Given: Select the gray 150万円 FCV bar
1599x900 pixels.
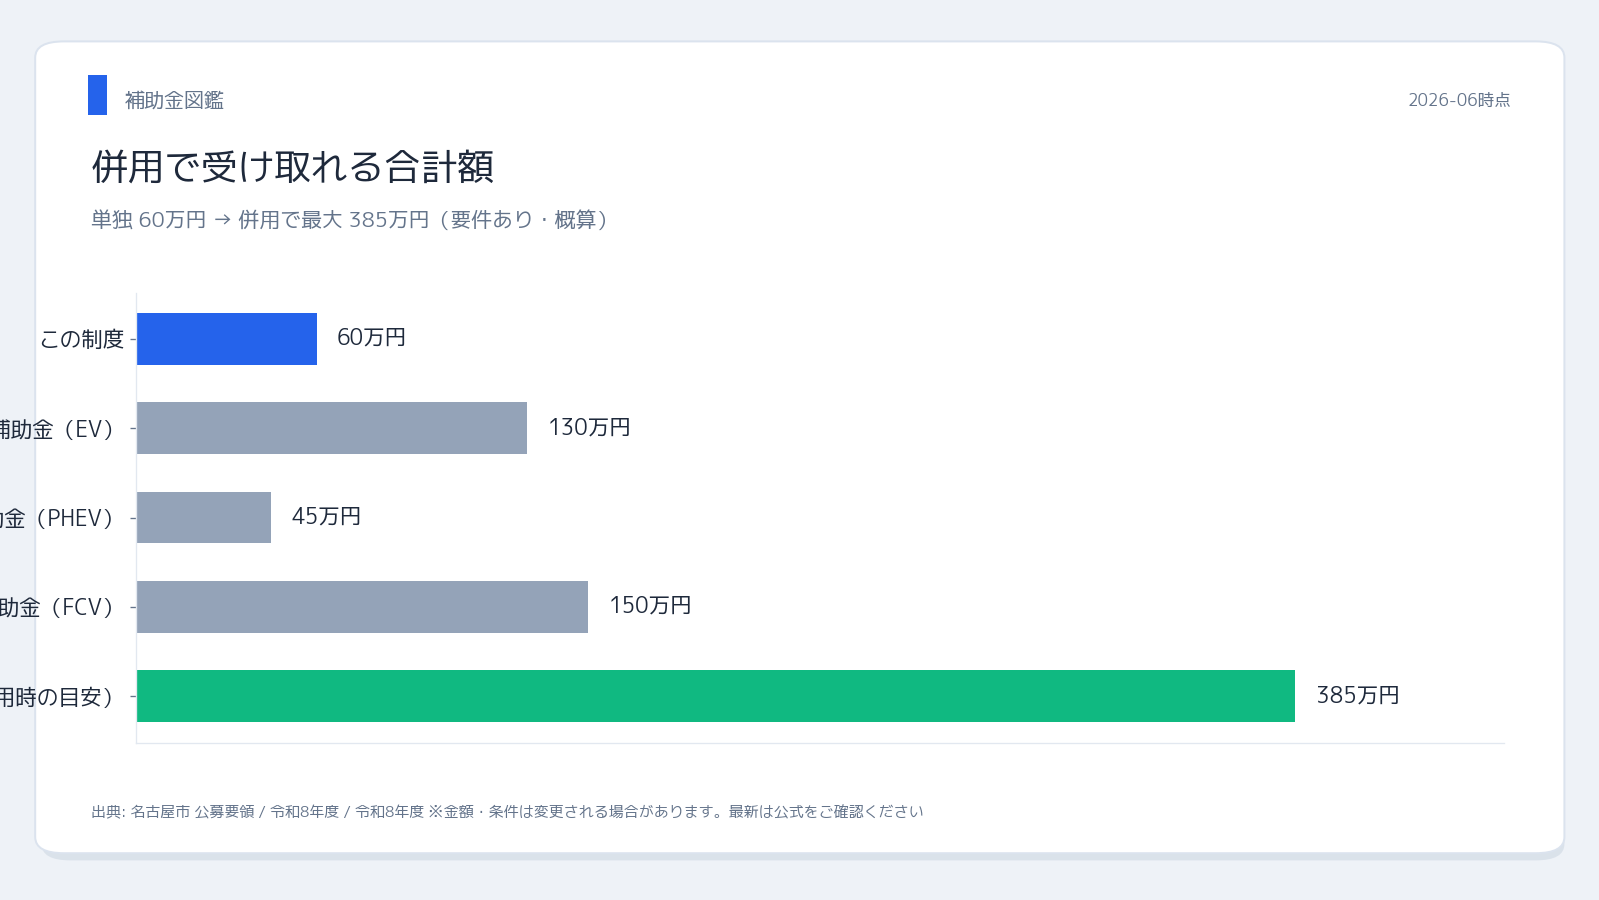Looking at the screenshot, I should point(362,607).
